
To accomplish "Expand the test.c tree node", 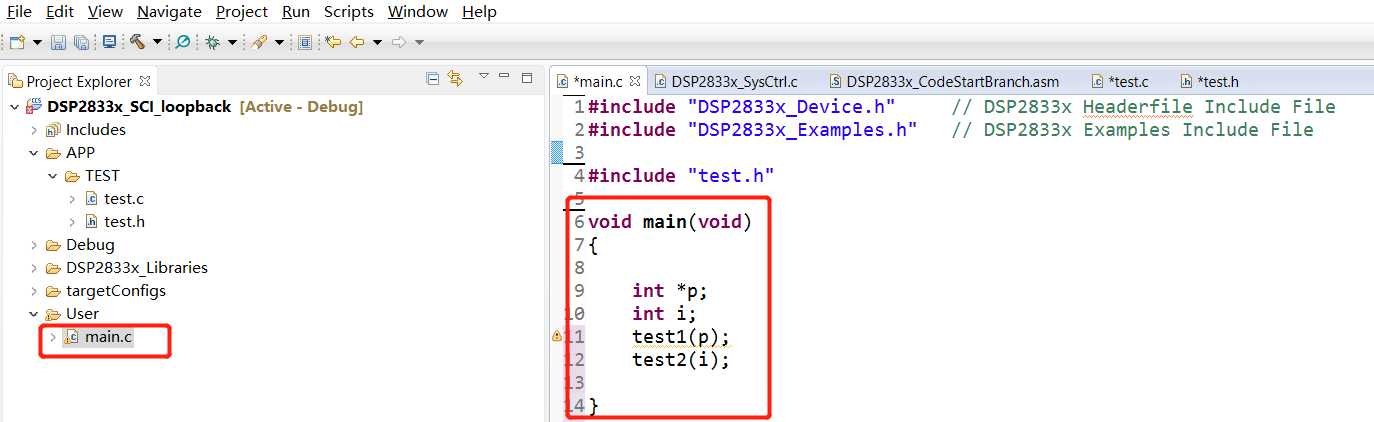I will (72, 199).
